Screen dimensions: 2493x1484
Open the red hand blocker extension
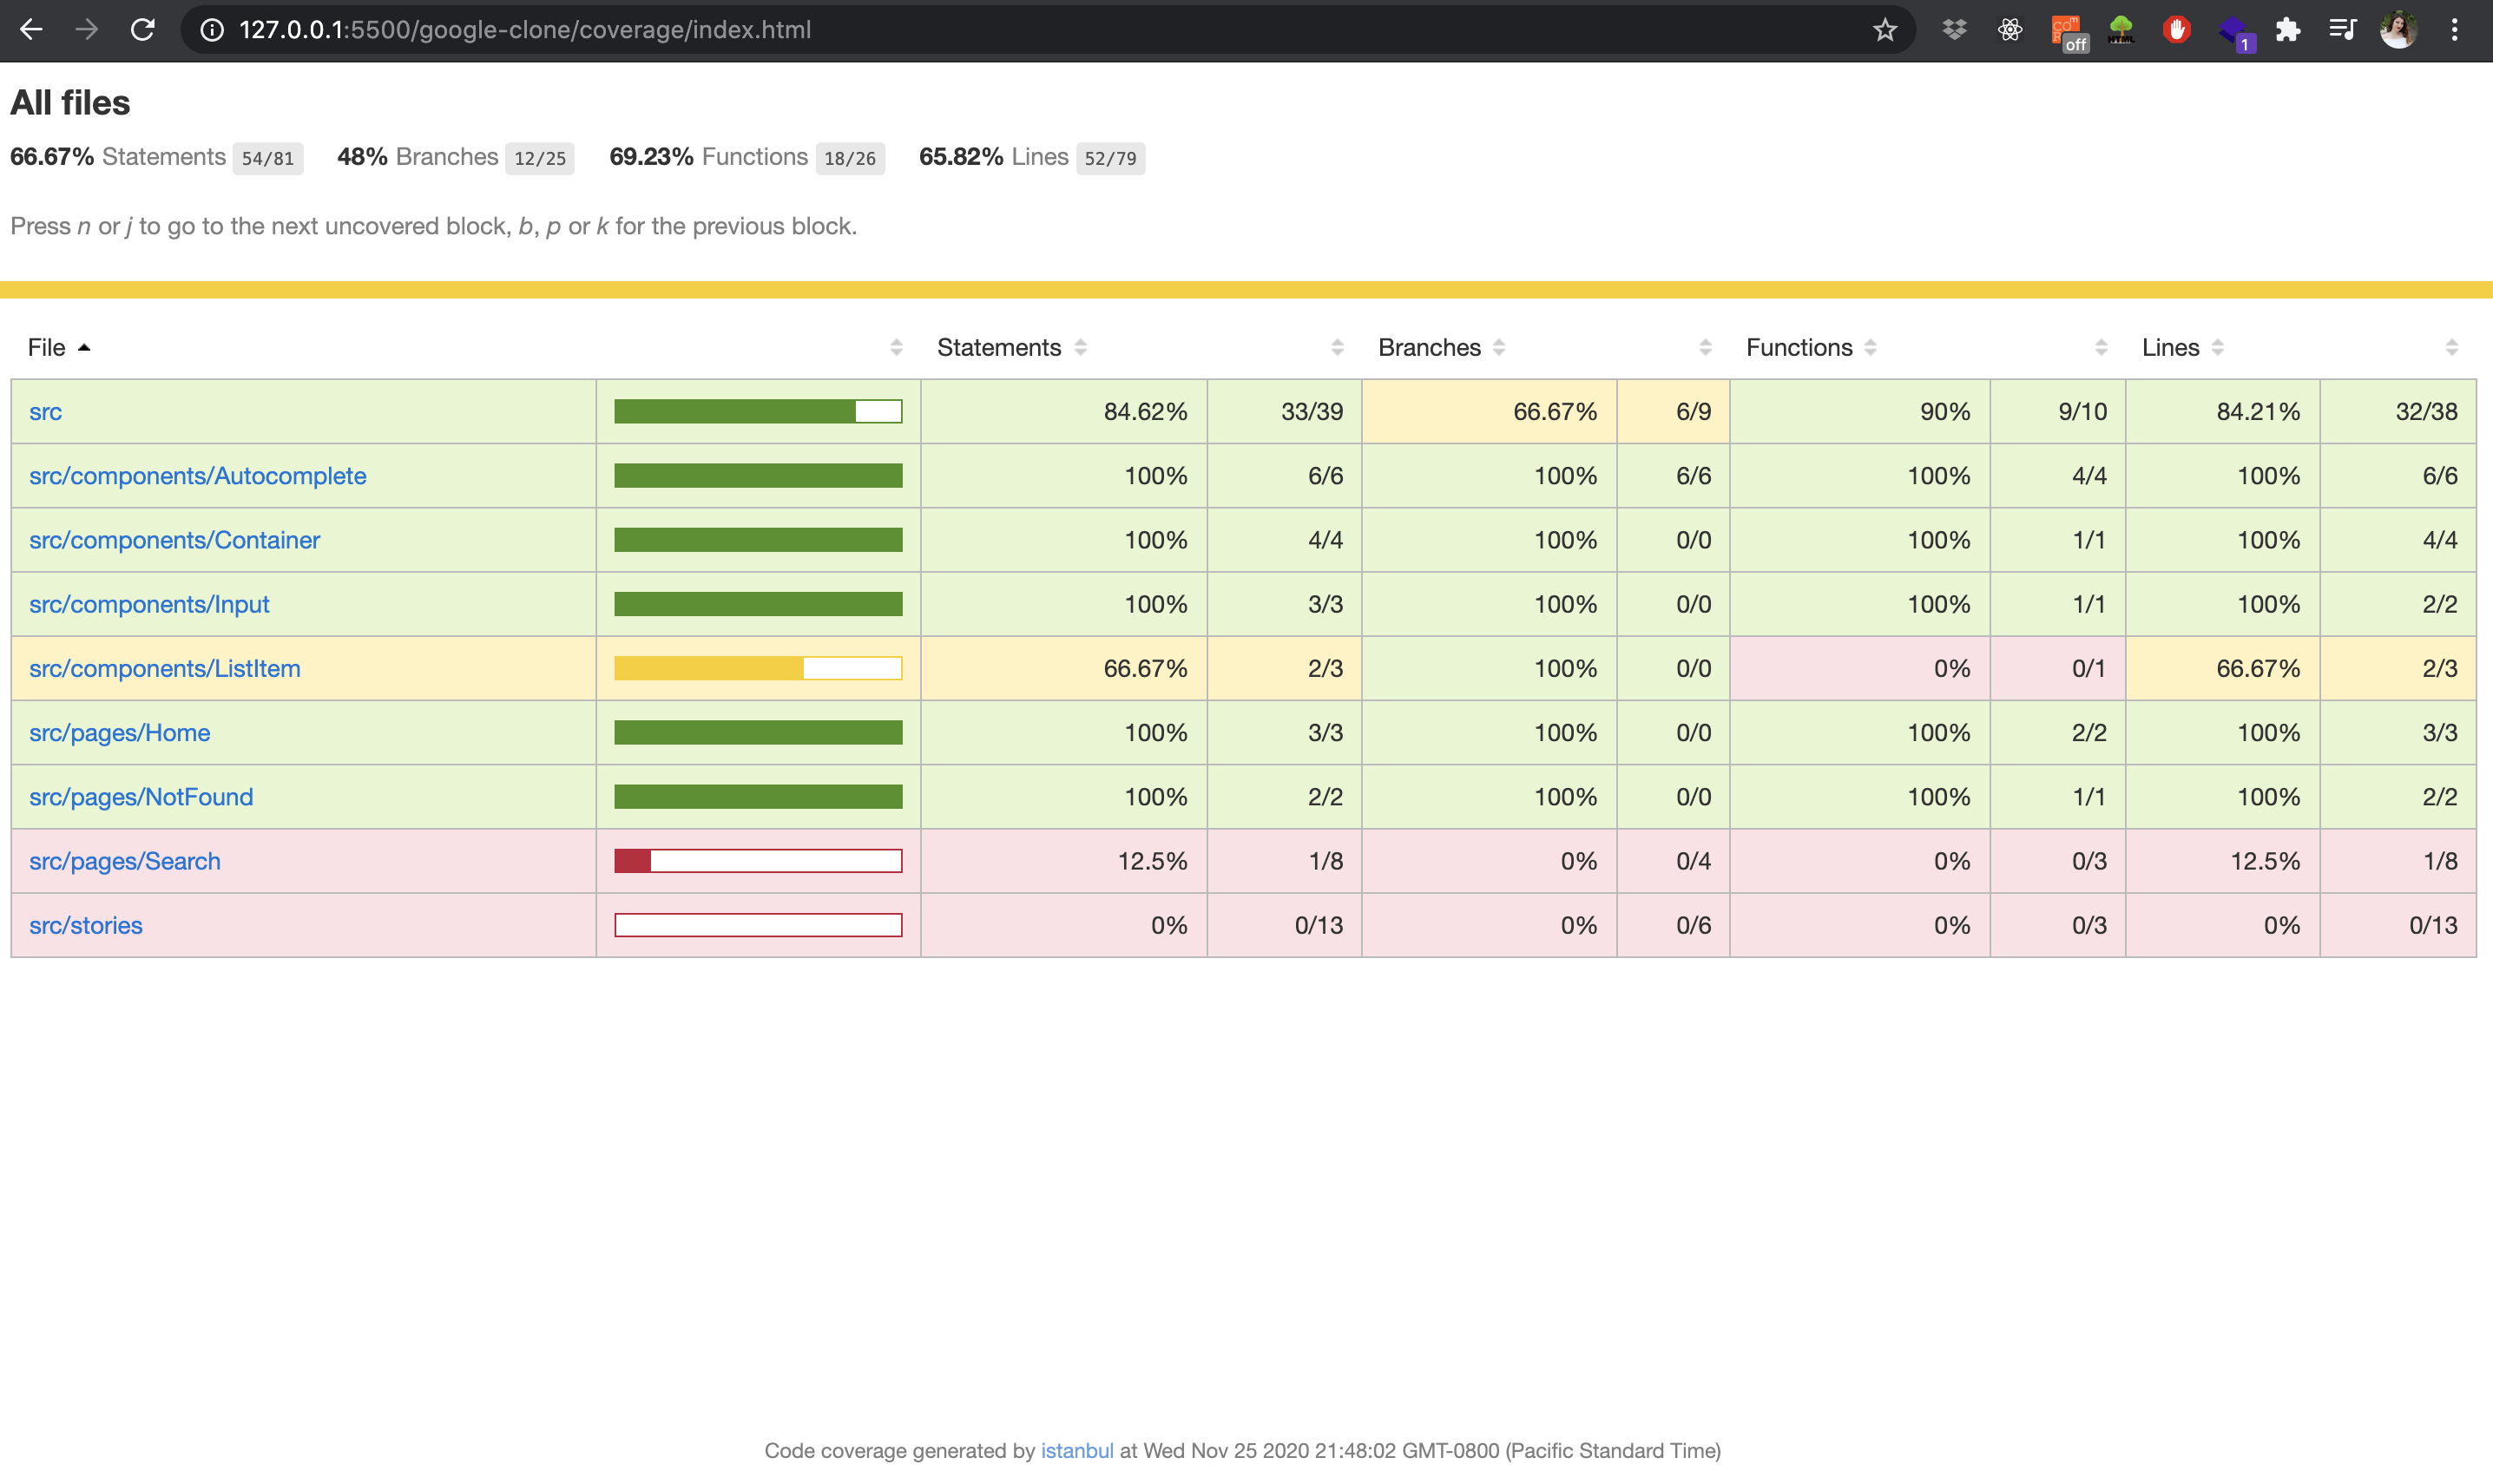[2177, 30]
